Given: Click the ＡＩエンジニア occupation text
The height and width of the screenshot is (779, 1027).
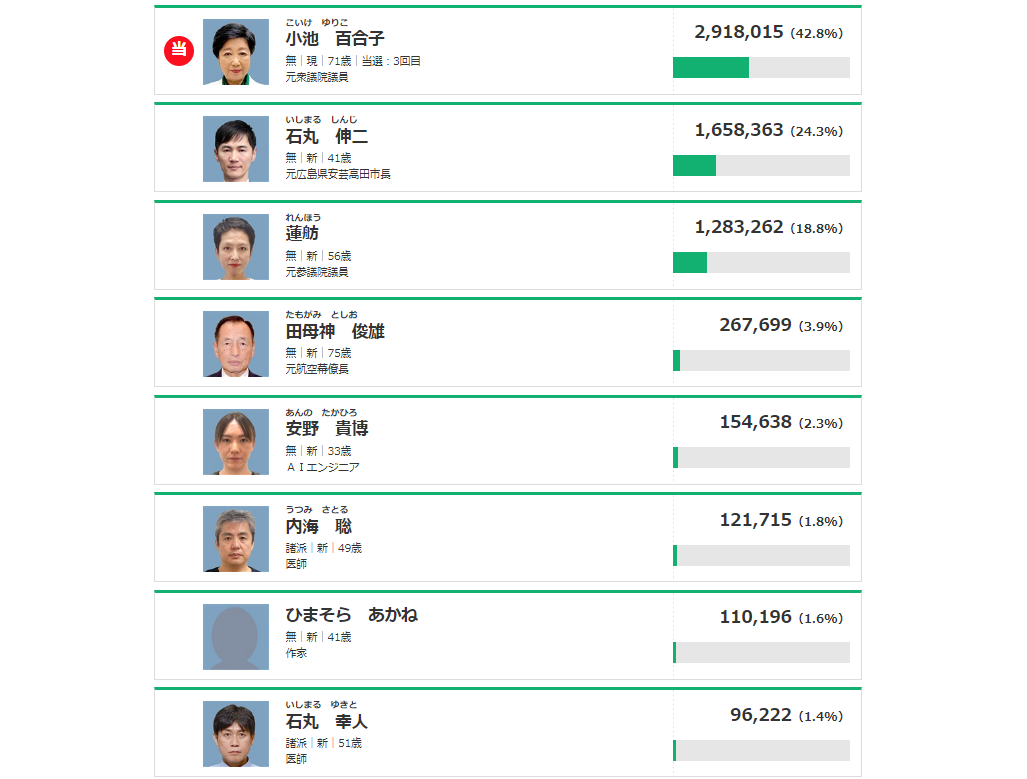Looking at the screenshot, I should point(322,467).
